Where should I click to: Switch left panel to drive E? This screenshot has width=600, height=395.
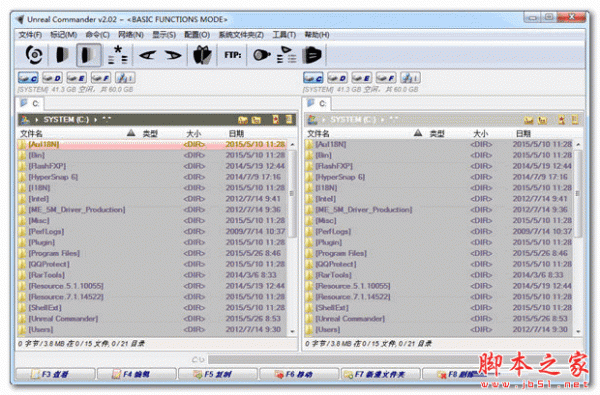pos(77,78)
